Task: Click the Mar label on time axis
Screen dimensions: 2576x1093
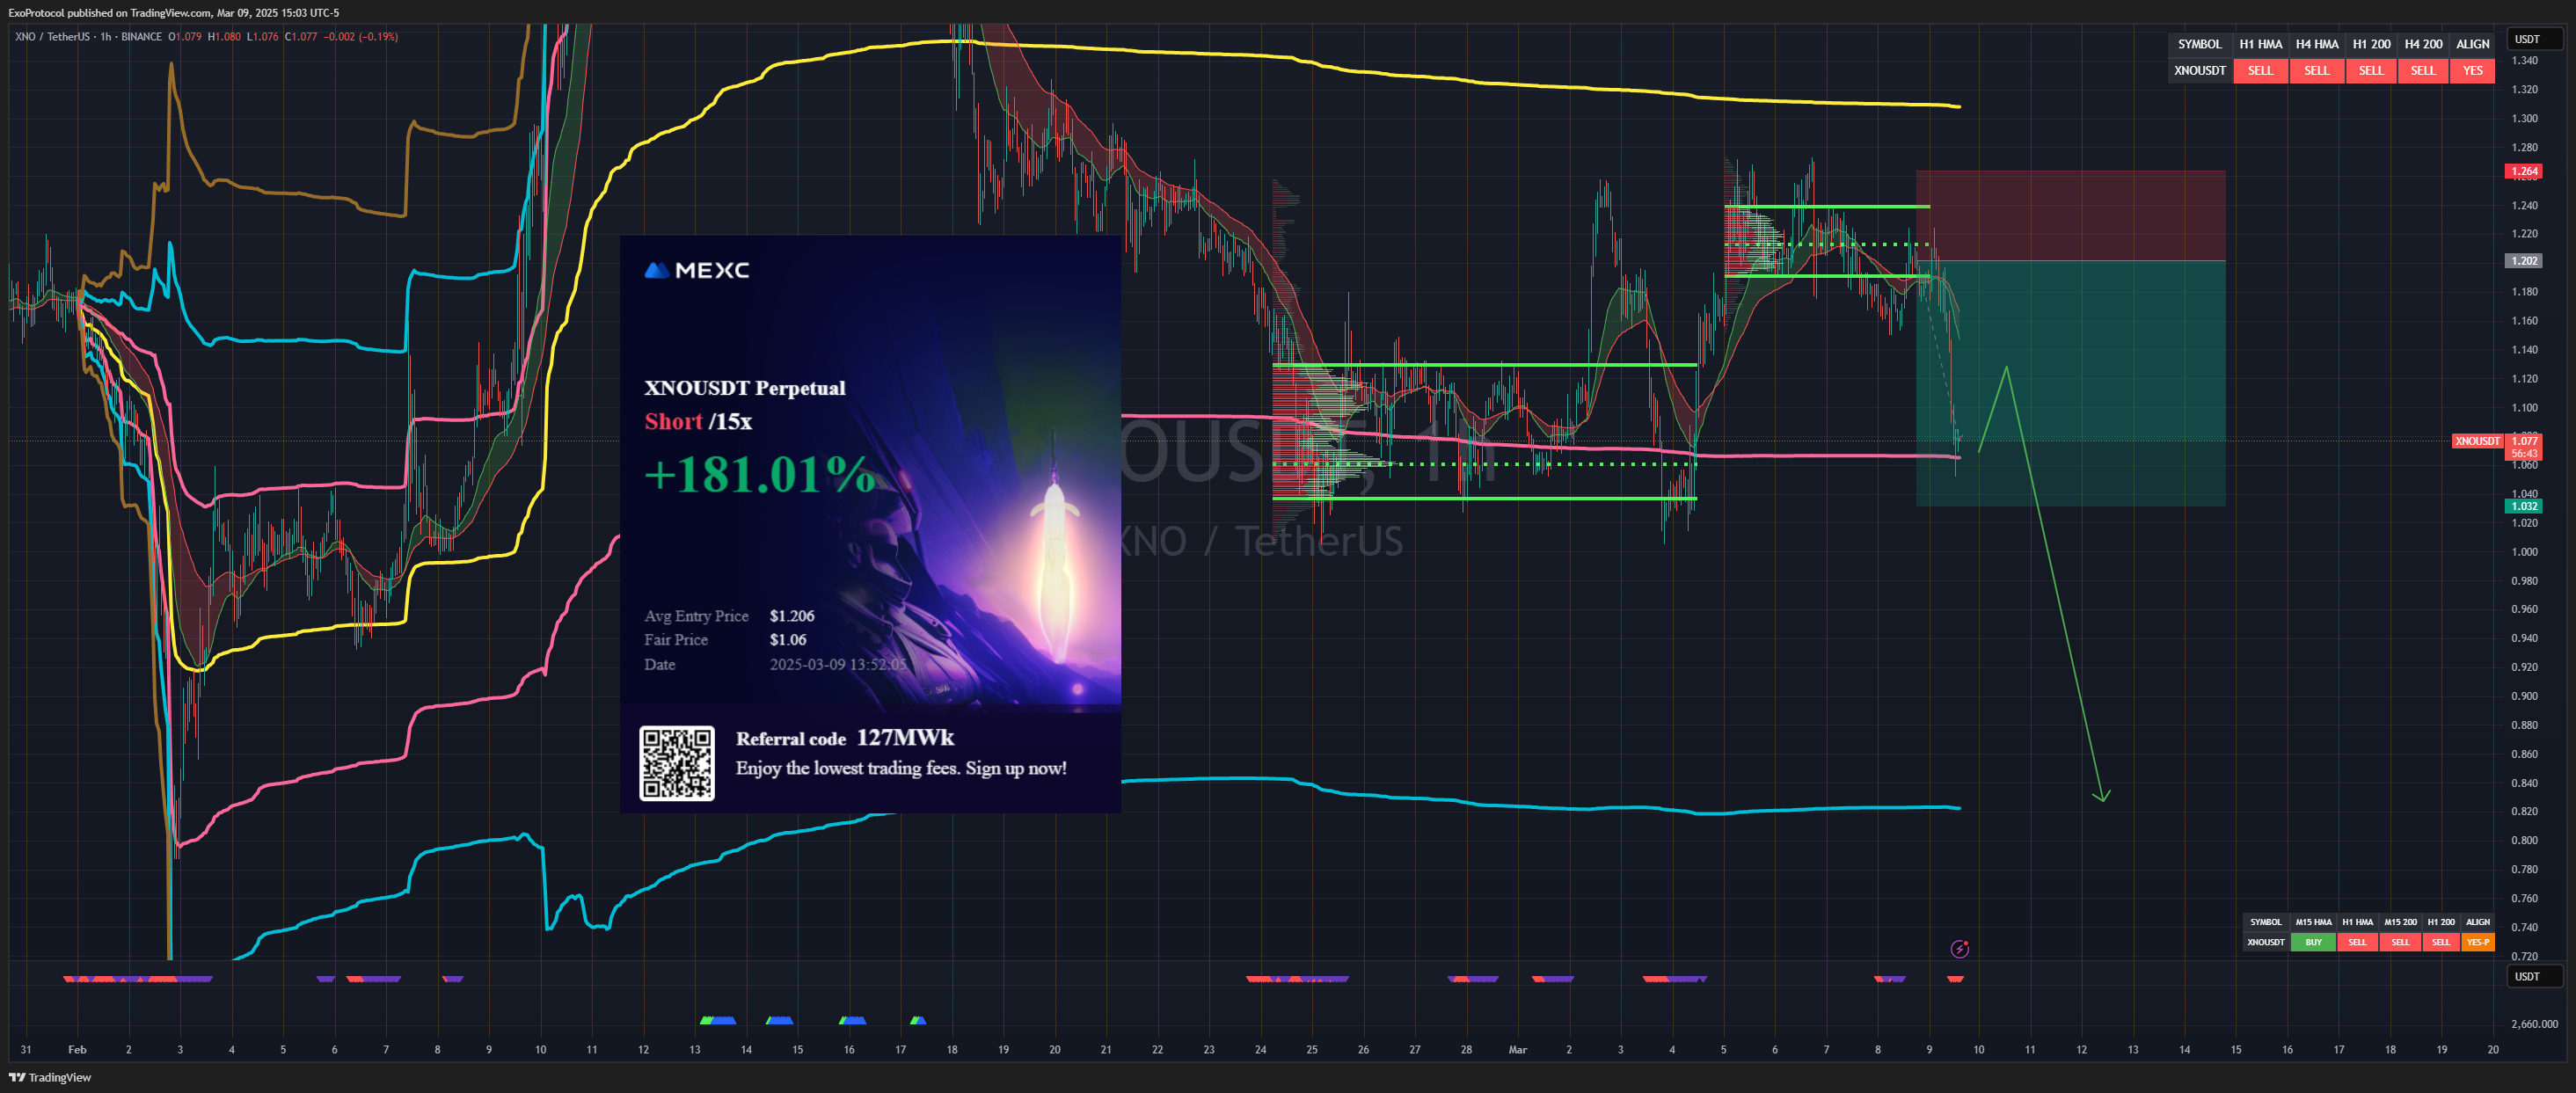Action: (x=1517, y=1050)
